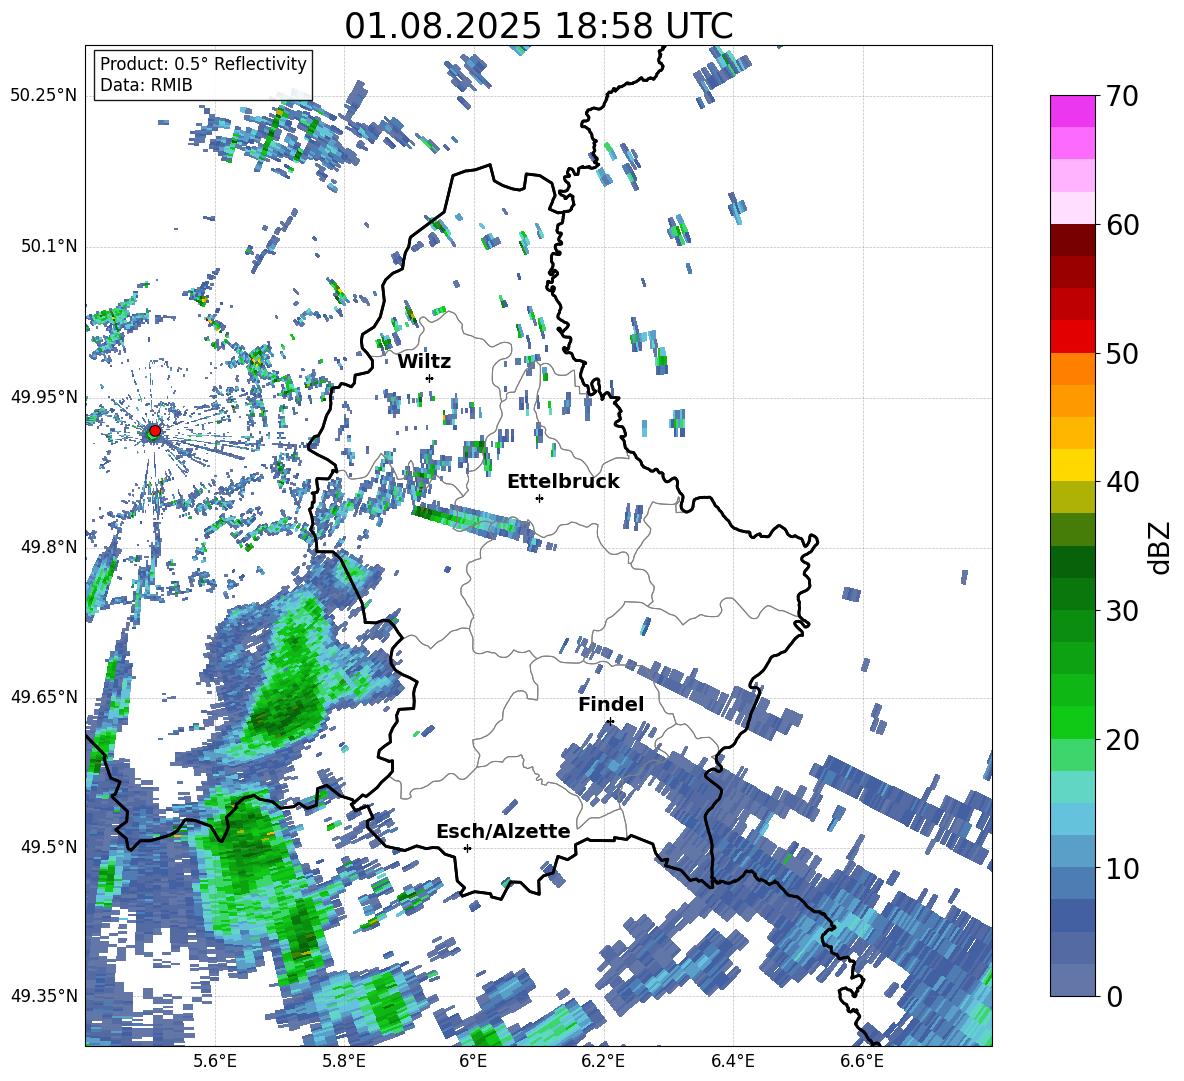Click the 5.6°E longitude label

click(215, 1061)
